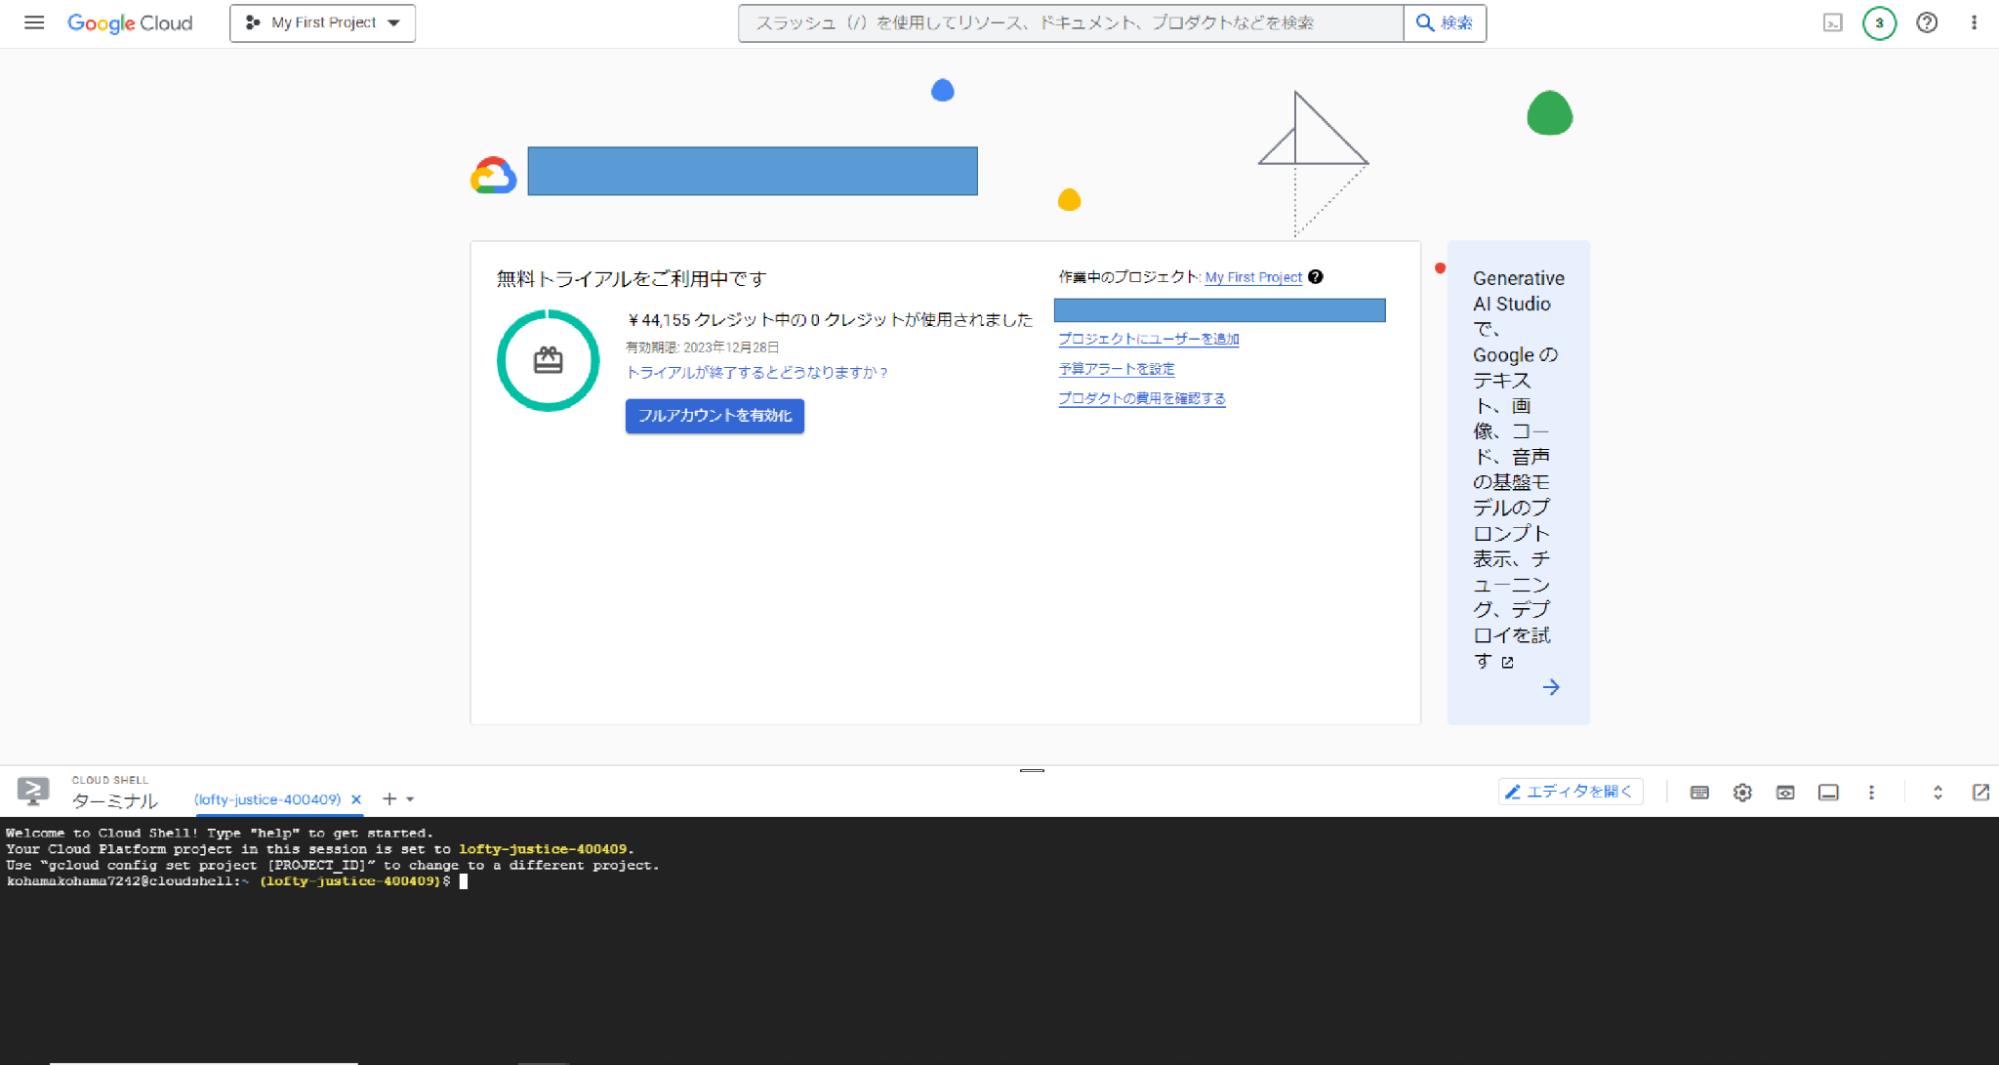The width and height of the screenshot is (1999, 1065).
Task: Toggle Cloud Shell expand/collapse arrows
Action: point(1938,793)
